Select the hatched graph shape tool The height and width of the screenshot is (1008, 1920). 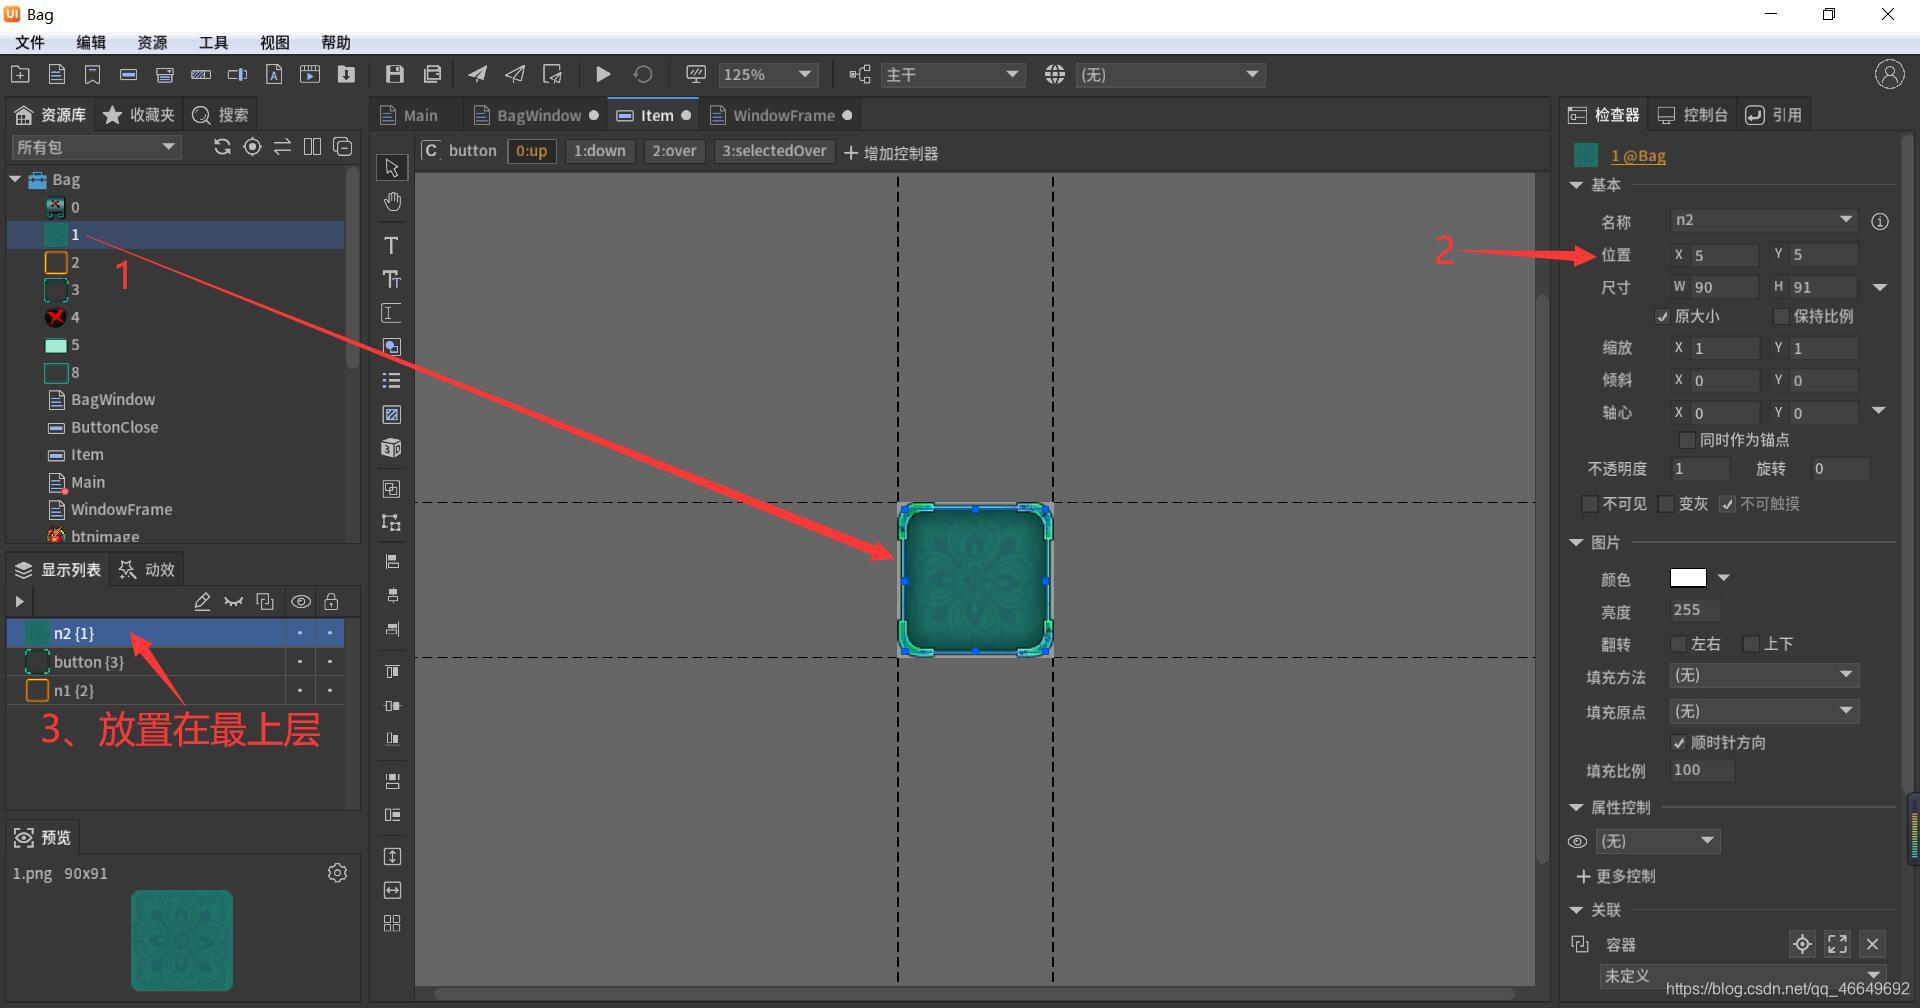pos(391,414)
